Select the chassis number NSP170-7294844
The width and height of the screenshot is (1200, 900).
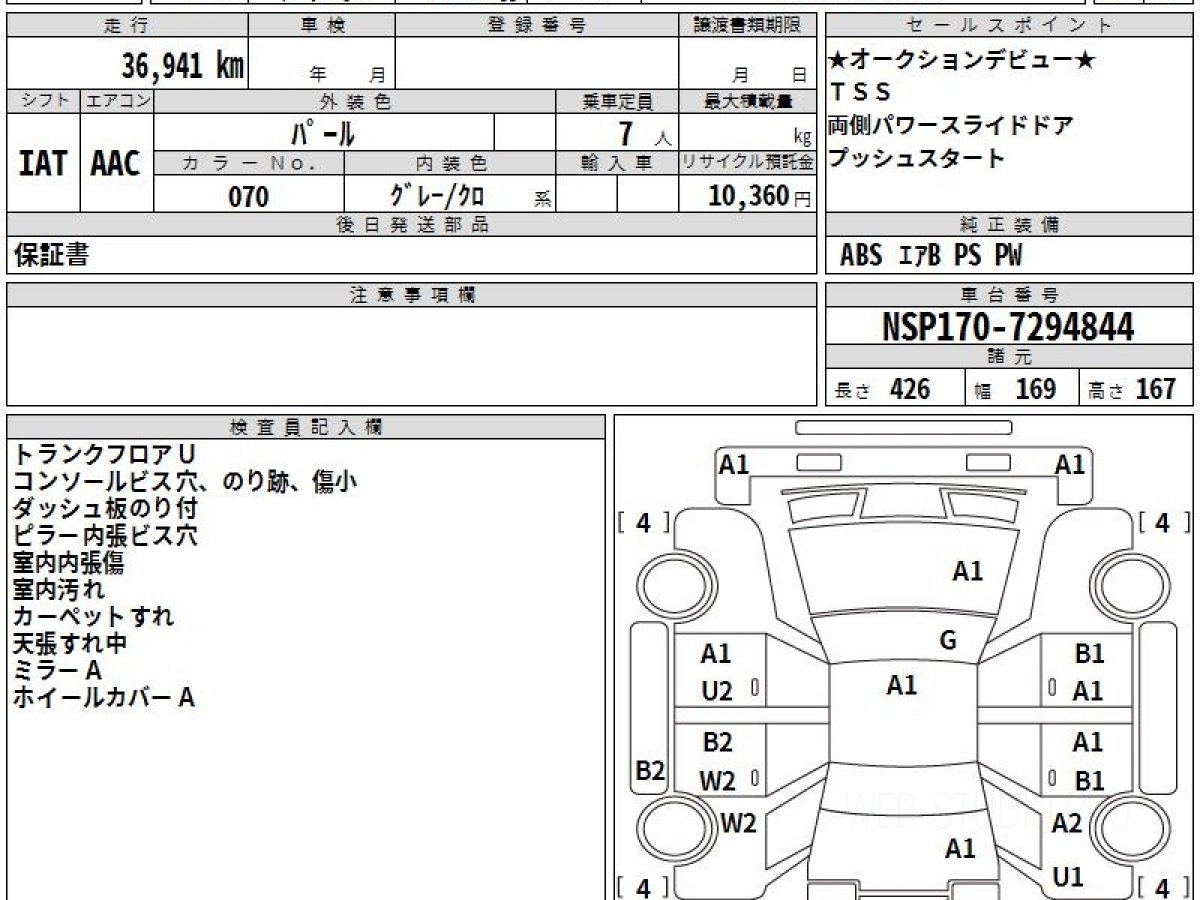[1009, 326]
